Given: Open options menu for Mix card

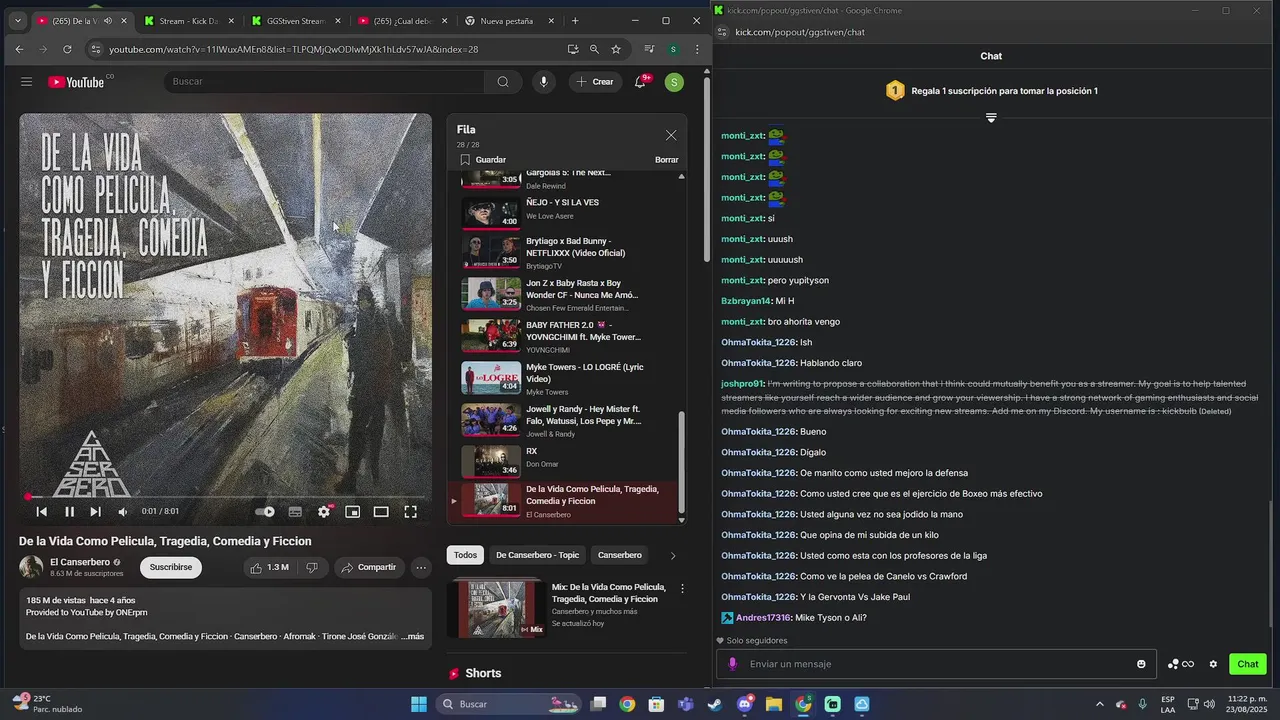Looking at the screenshot, I should pos(682,588).
